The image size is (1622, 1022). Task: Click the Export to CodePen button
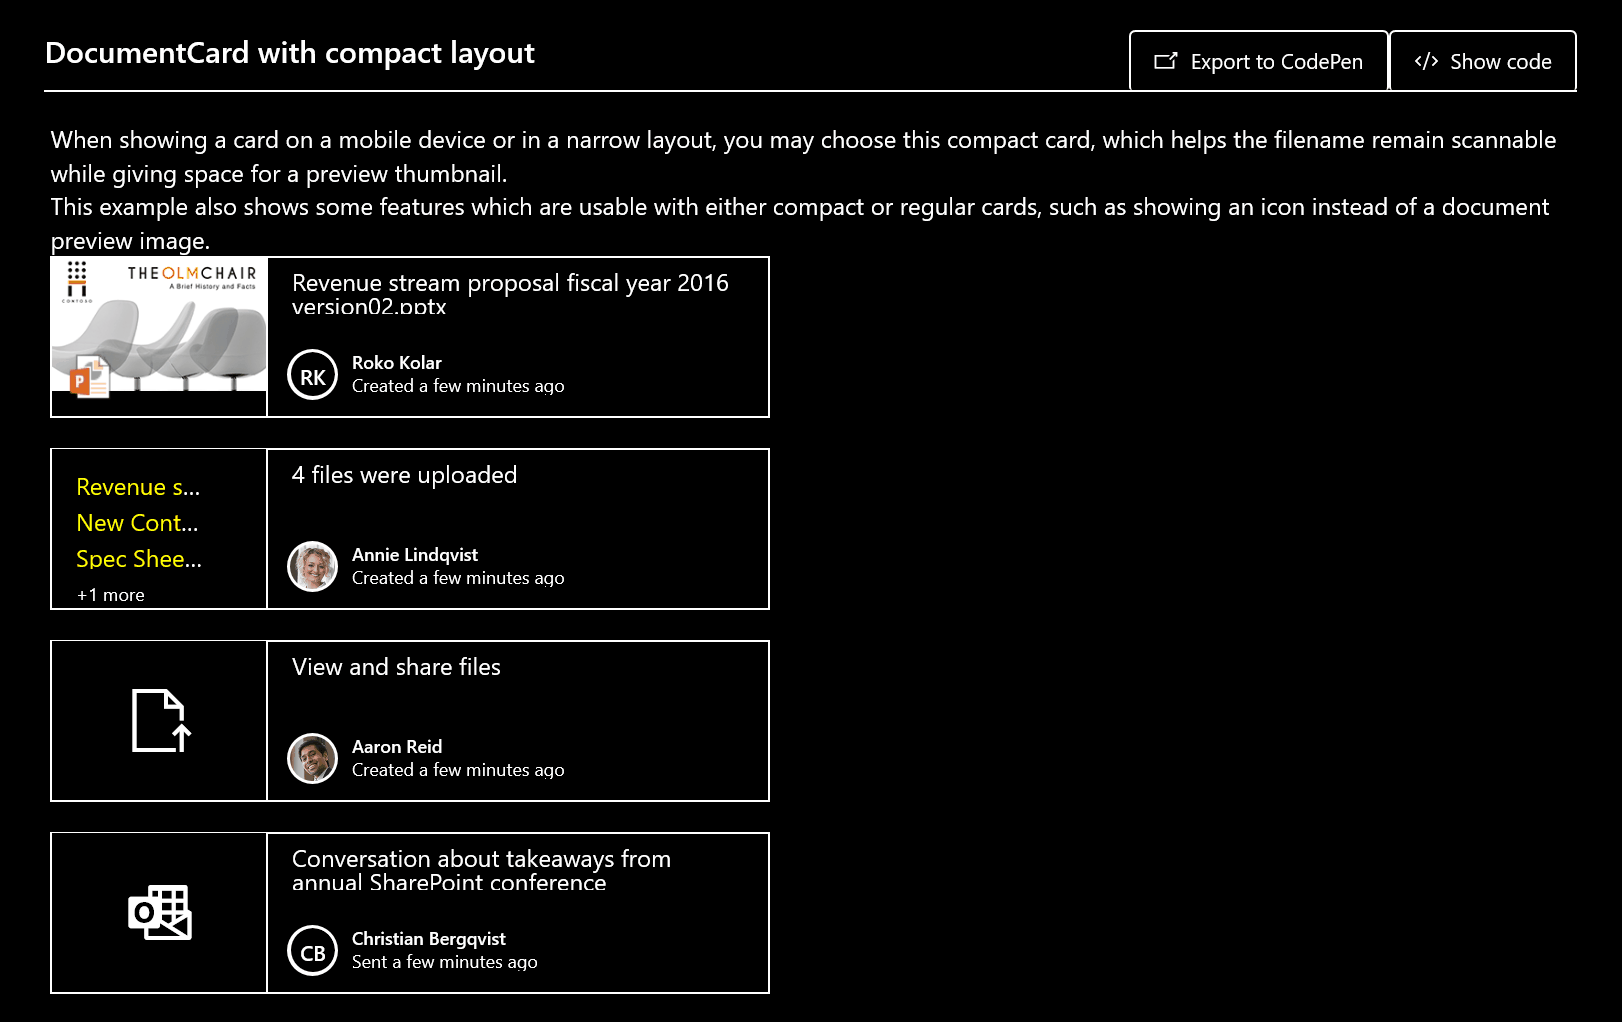coord(1258,61)
